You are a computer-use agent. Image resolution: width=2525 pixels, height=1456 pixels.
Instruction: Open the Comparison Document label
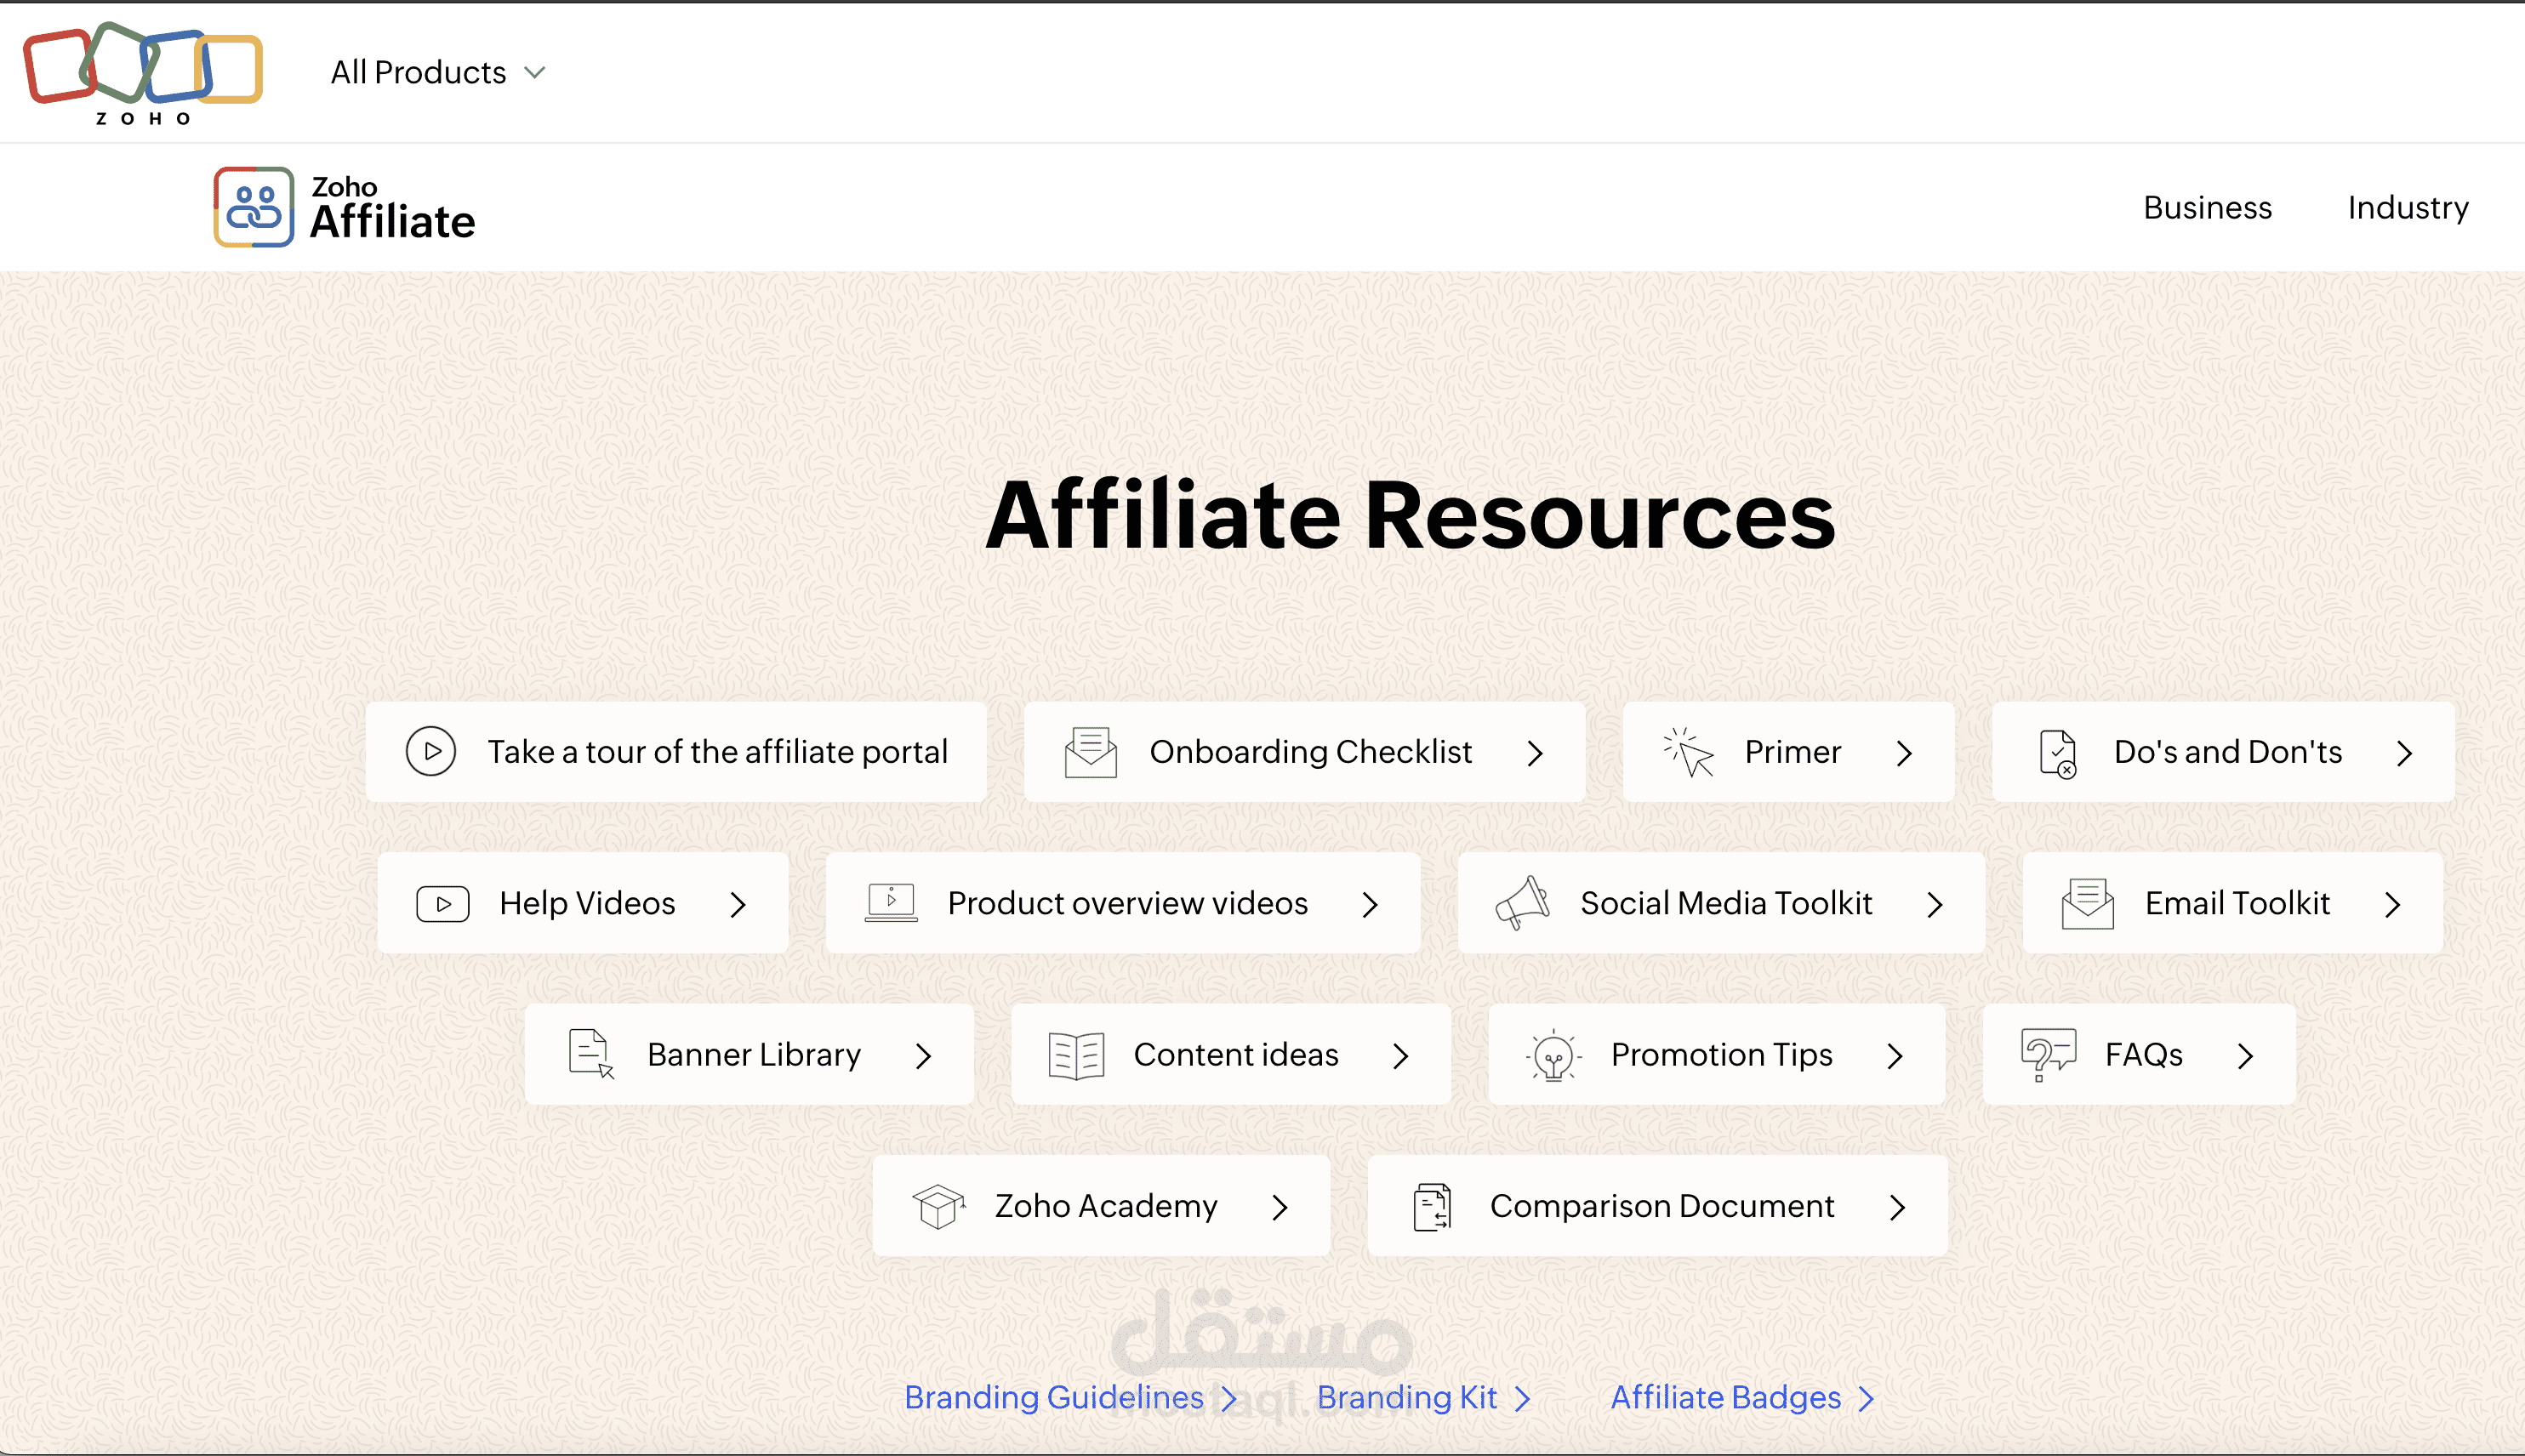pyautogui.click(x=1662, y=1206)
